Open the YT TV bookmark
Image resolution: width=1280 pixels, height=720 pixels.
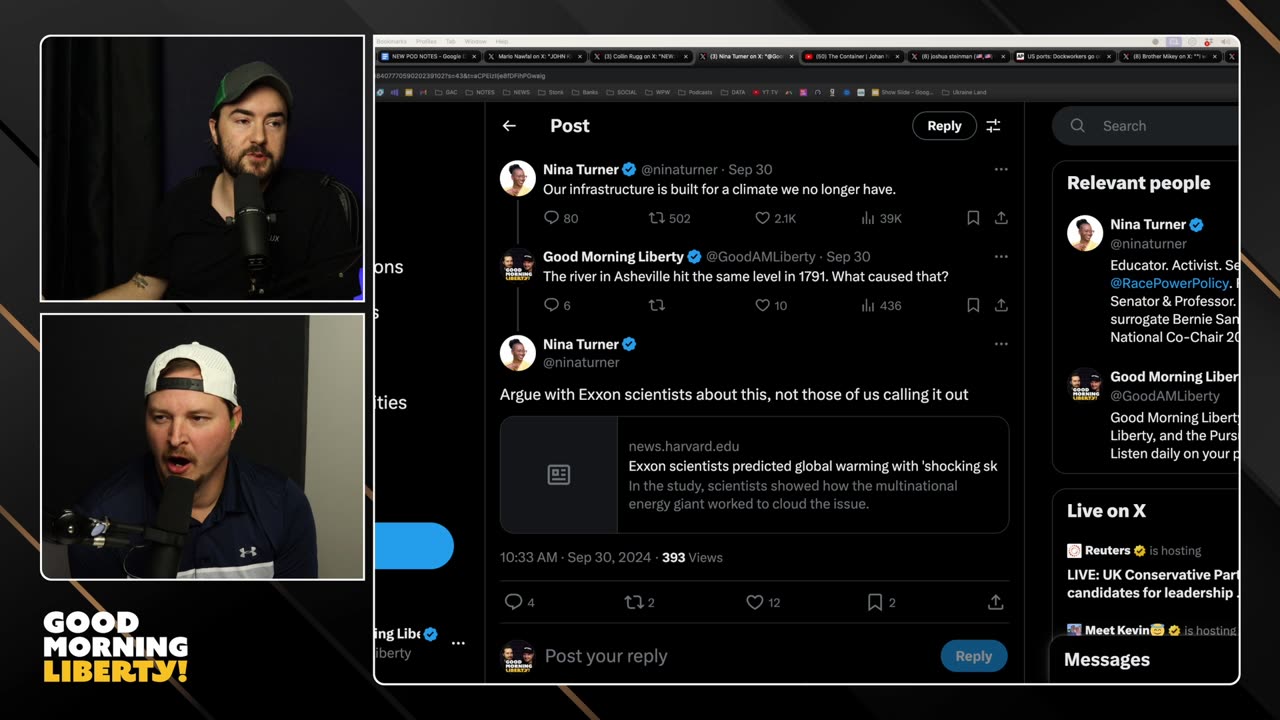coord(766,92)
